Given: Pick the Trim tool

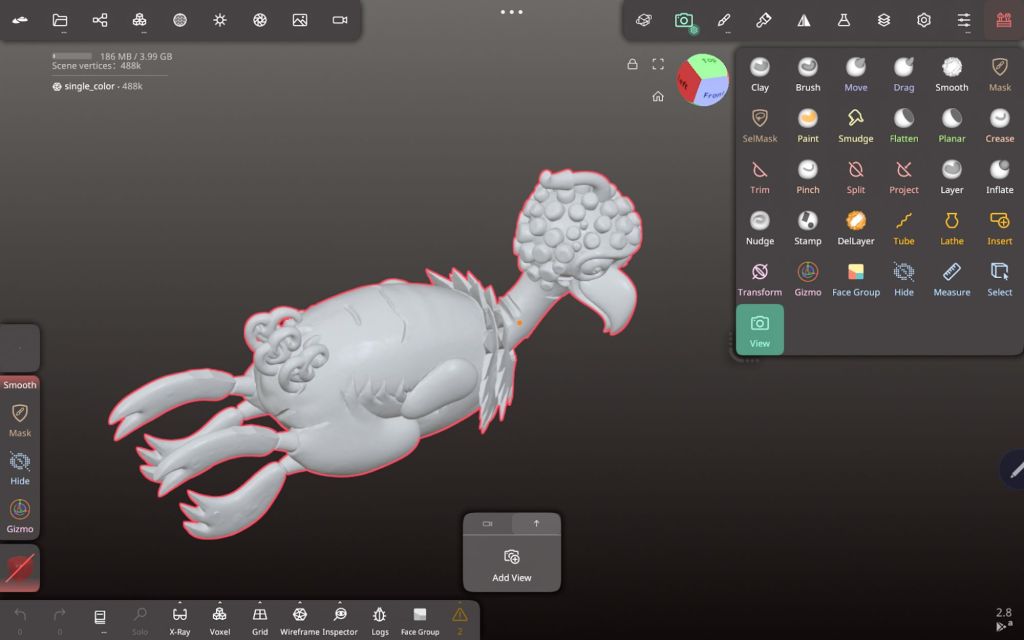Looking at the screenshot, I should point(760,177).
